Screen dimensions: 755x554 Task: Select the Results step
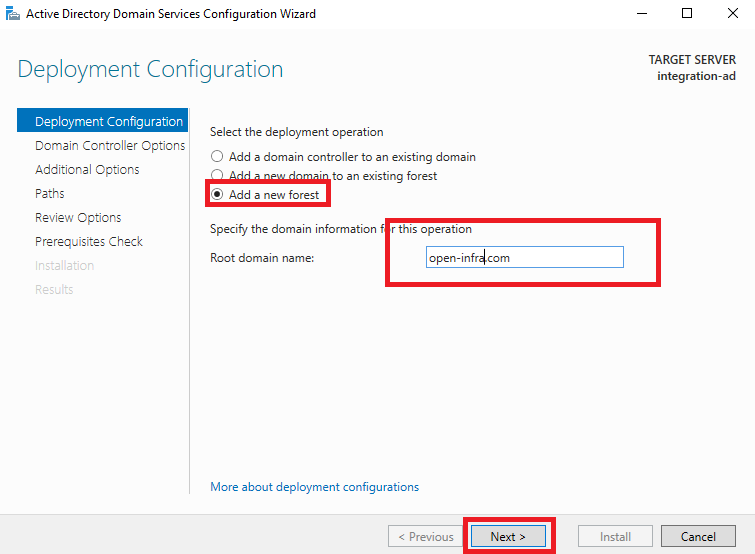[54, 290]
